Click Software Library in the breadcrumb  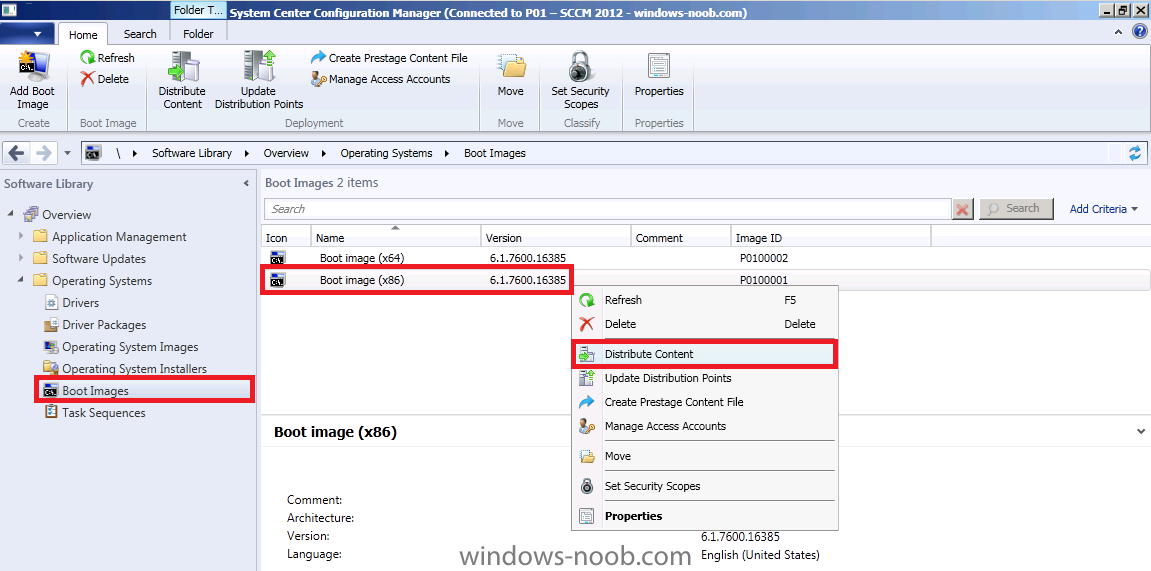pos(192,153)
